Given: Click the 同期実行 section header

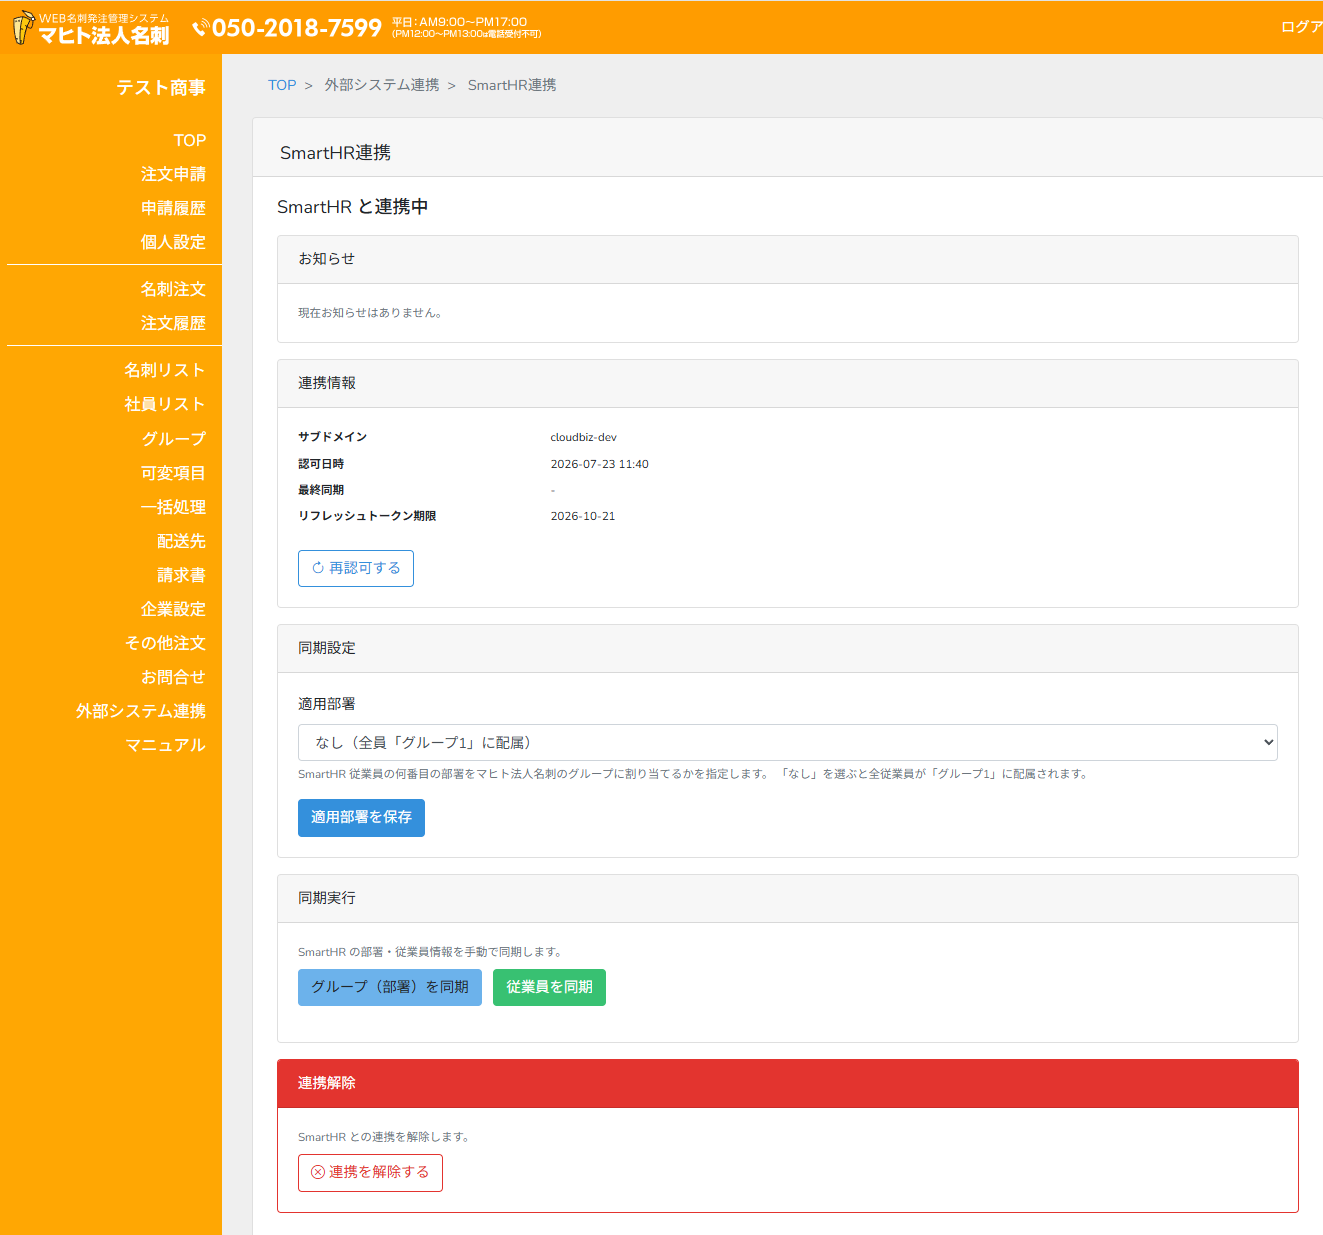Looking at the screenshot, I should coord(788,898).
